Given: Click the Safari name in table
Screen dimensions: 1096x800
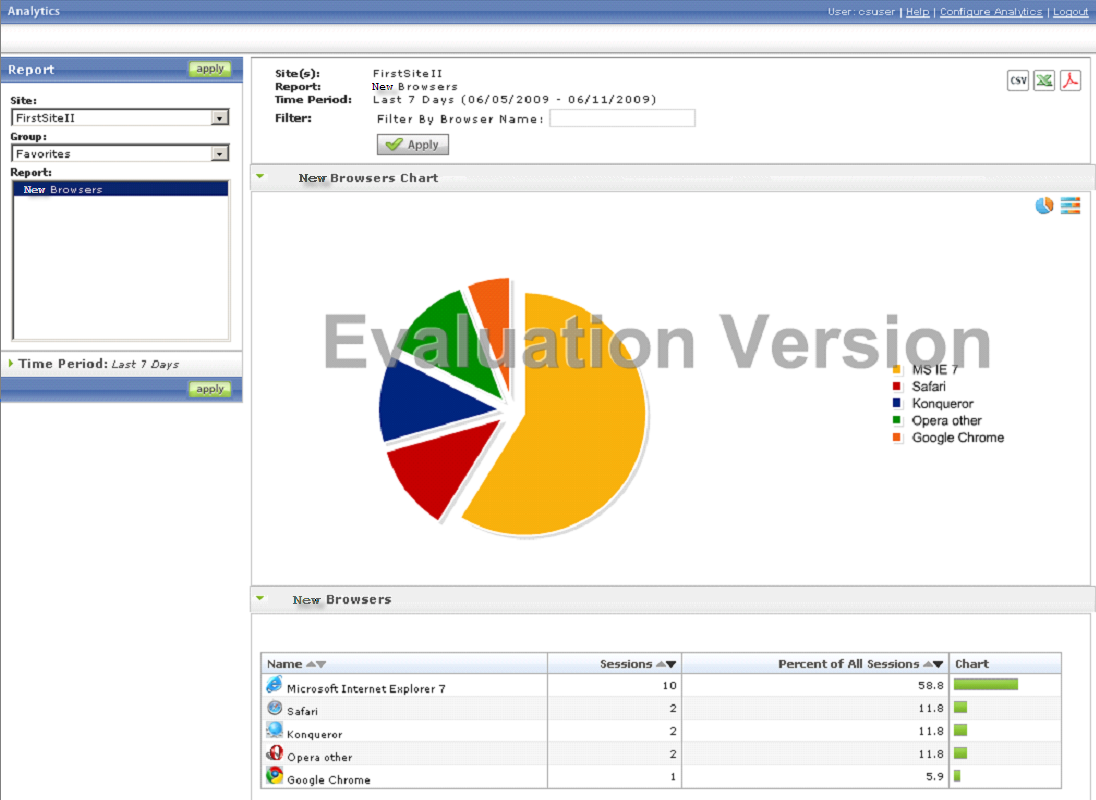Looking at the screenshot, I should (x=302, y=711).
